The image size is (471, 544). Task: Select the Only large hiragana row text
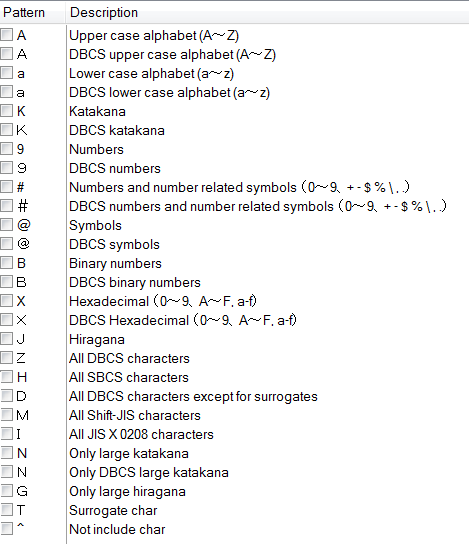click(x=127, y=491)
